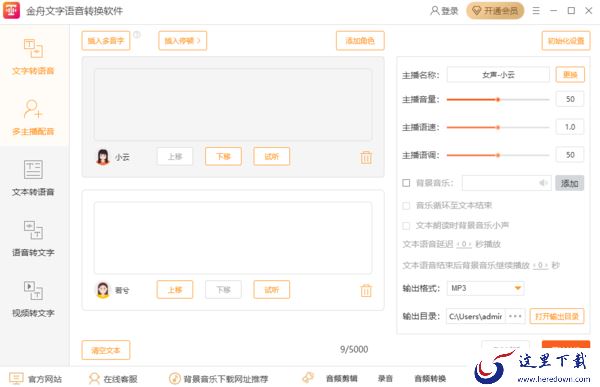Click 试听 on the second voice card

pyautogui.click(x=272, y=289)
